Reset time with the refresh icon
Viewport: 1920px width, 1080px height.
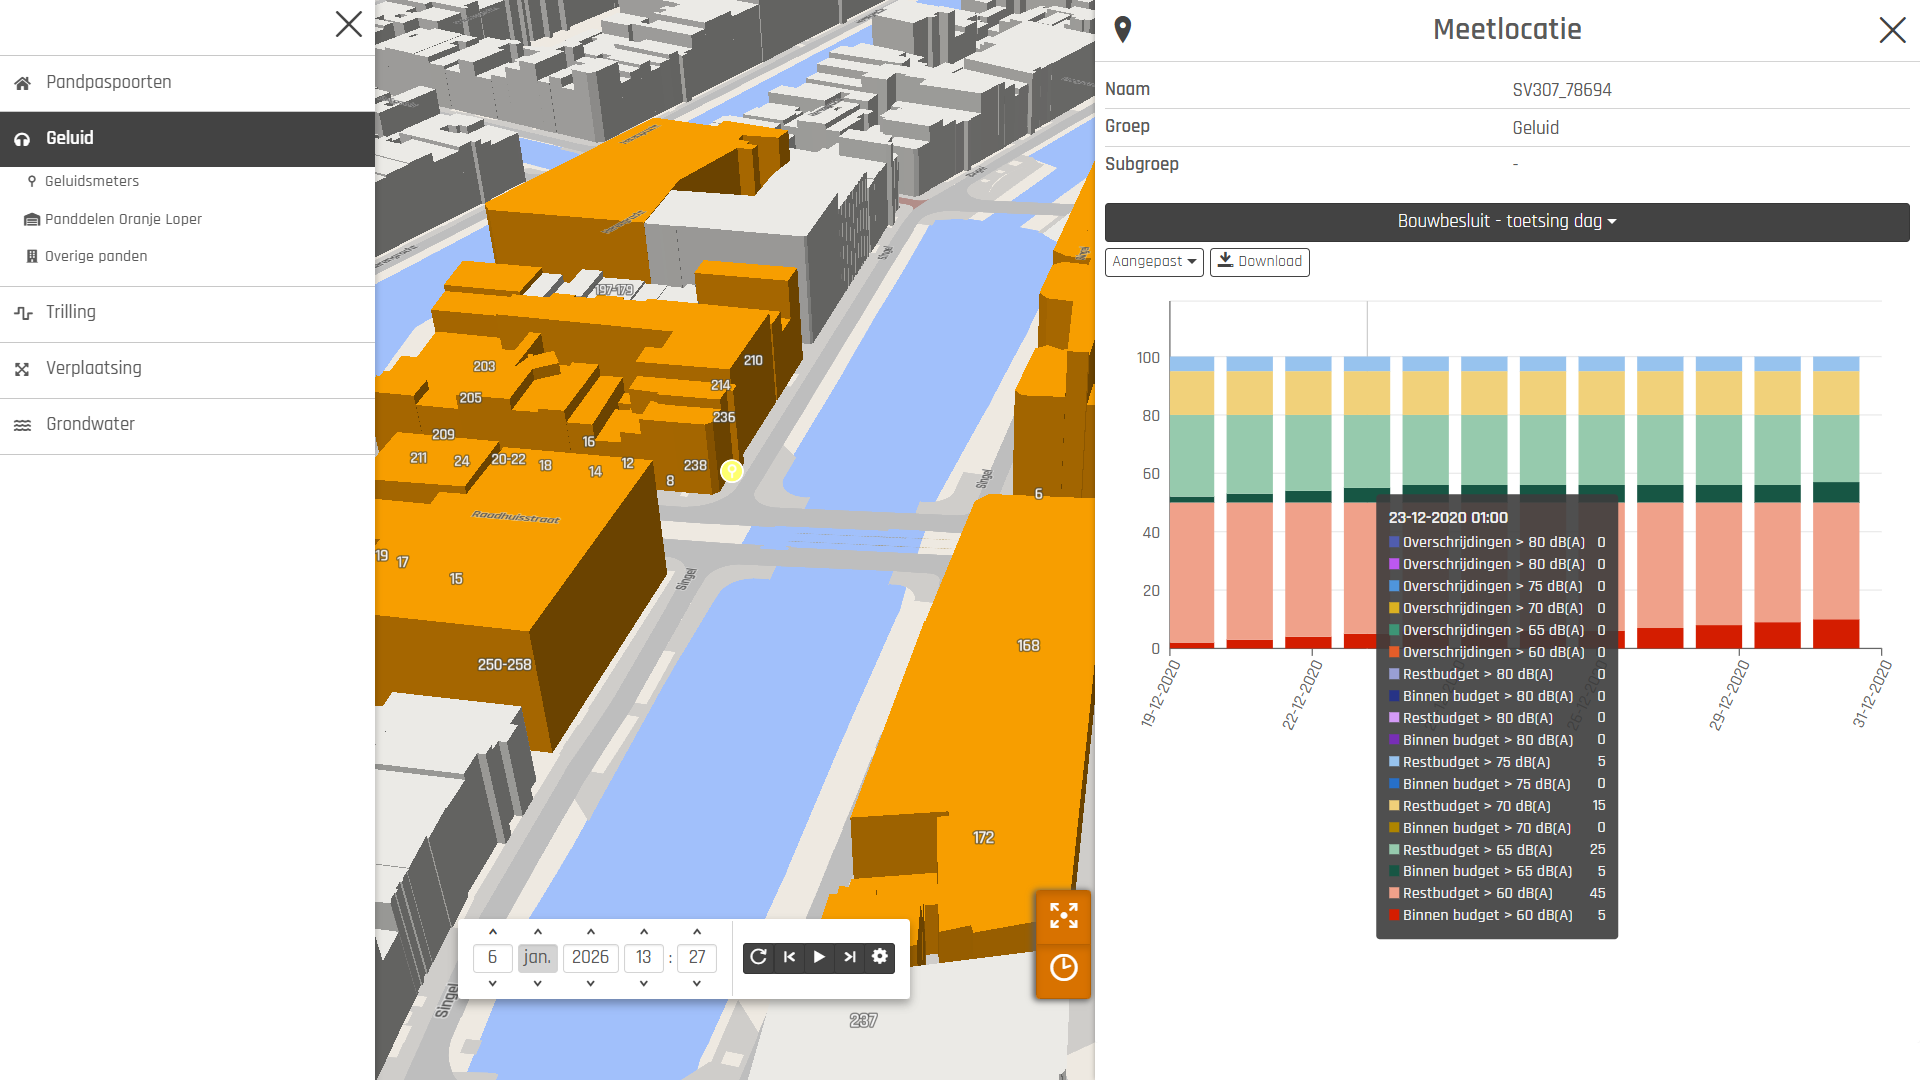pyautogui.click(x=759, y=957)
